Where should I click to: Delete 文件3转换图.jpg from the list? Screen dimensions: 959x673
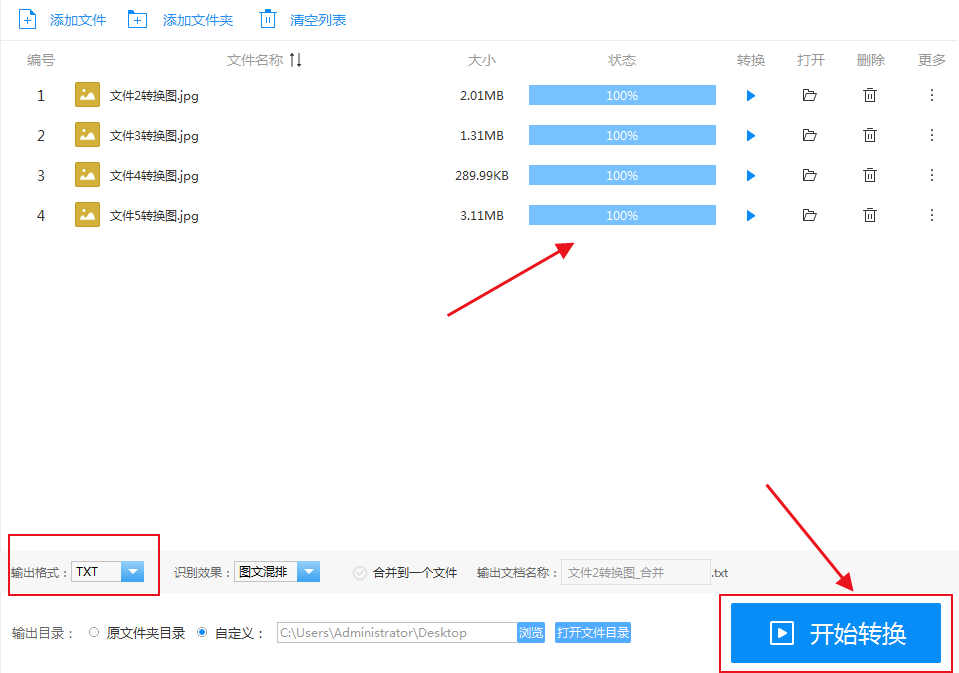(x=870, y=135)
